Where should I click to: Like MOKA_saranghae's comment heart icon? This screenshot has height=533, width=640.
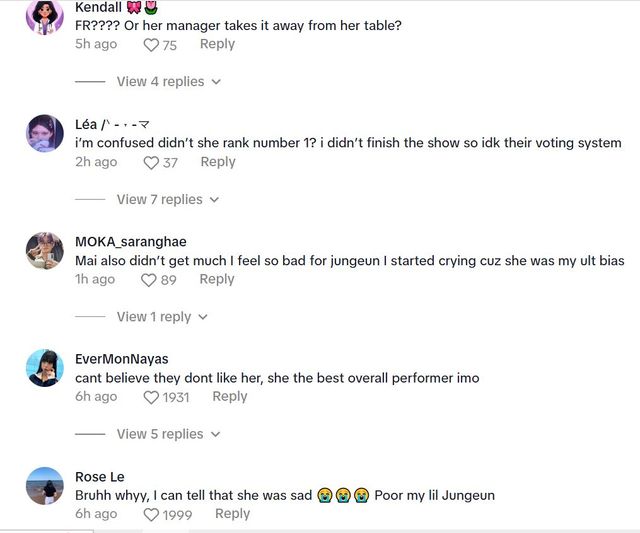click(149, 280)
